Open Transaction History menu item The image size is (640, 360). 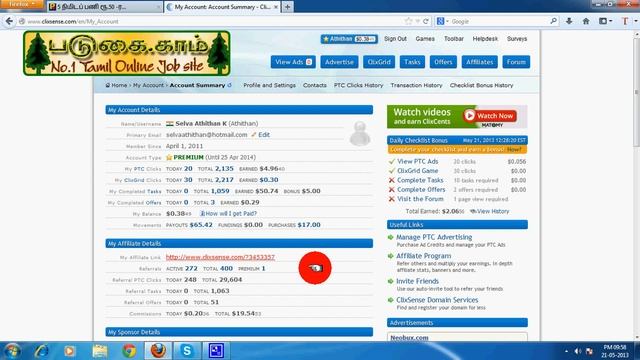coord(416,85)
